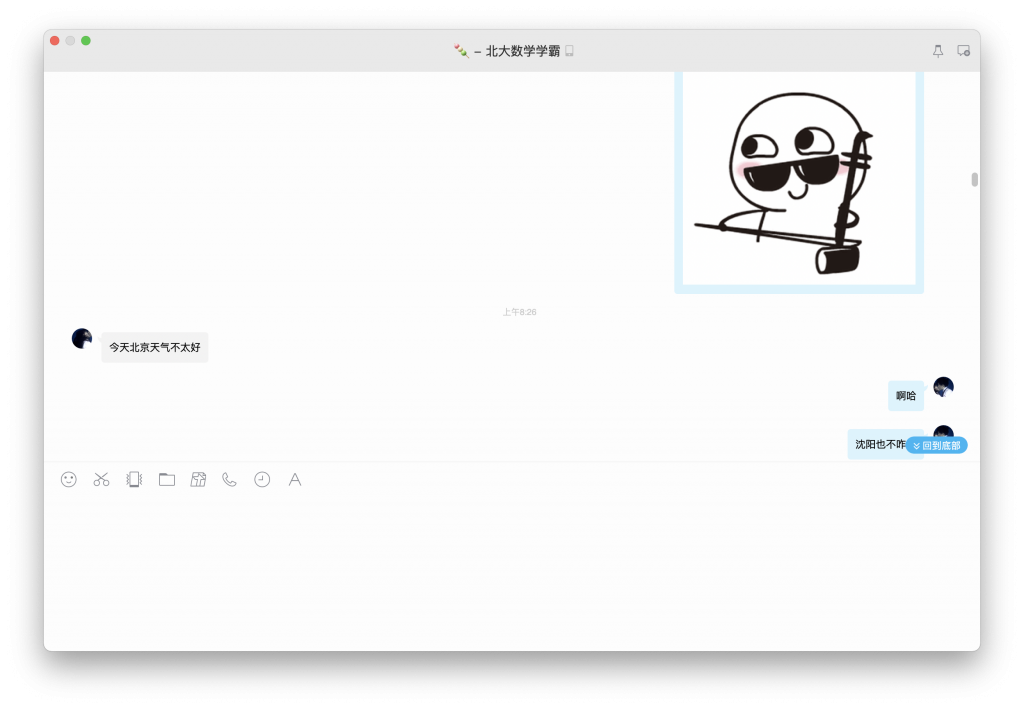Select the message bubble 今天北京天气不太好
Screen dimensions: 1024x709
pos(154,347)
